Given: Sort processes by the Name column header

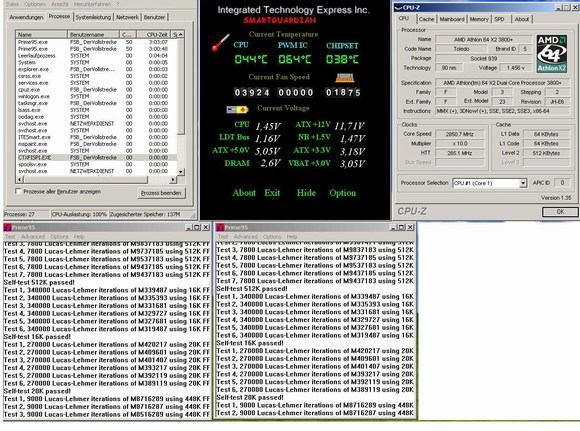Looking at the screenshot, I should tap(41, 34).
